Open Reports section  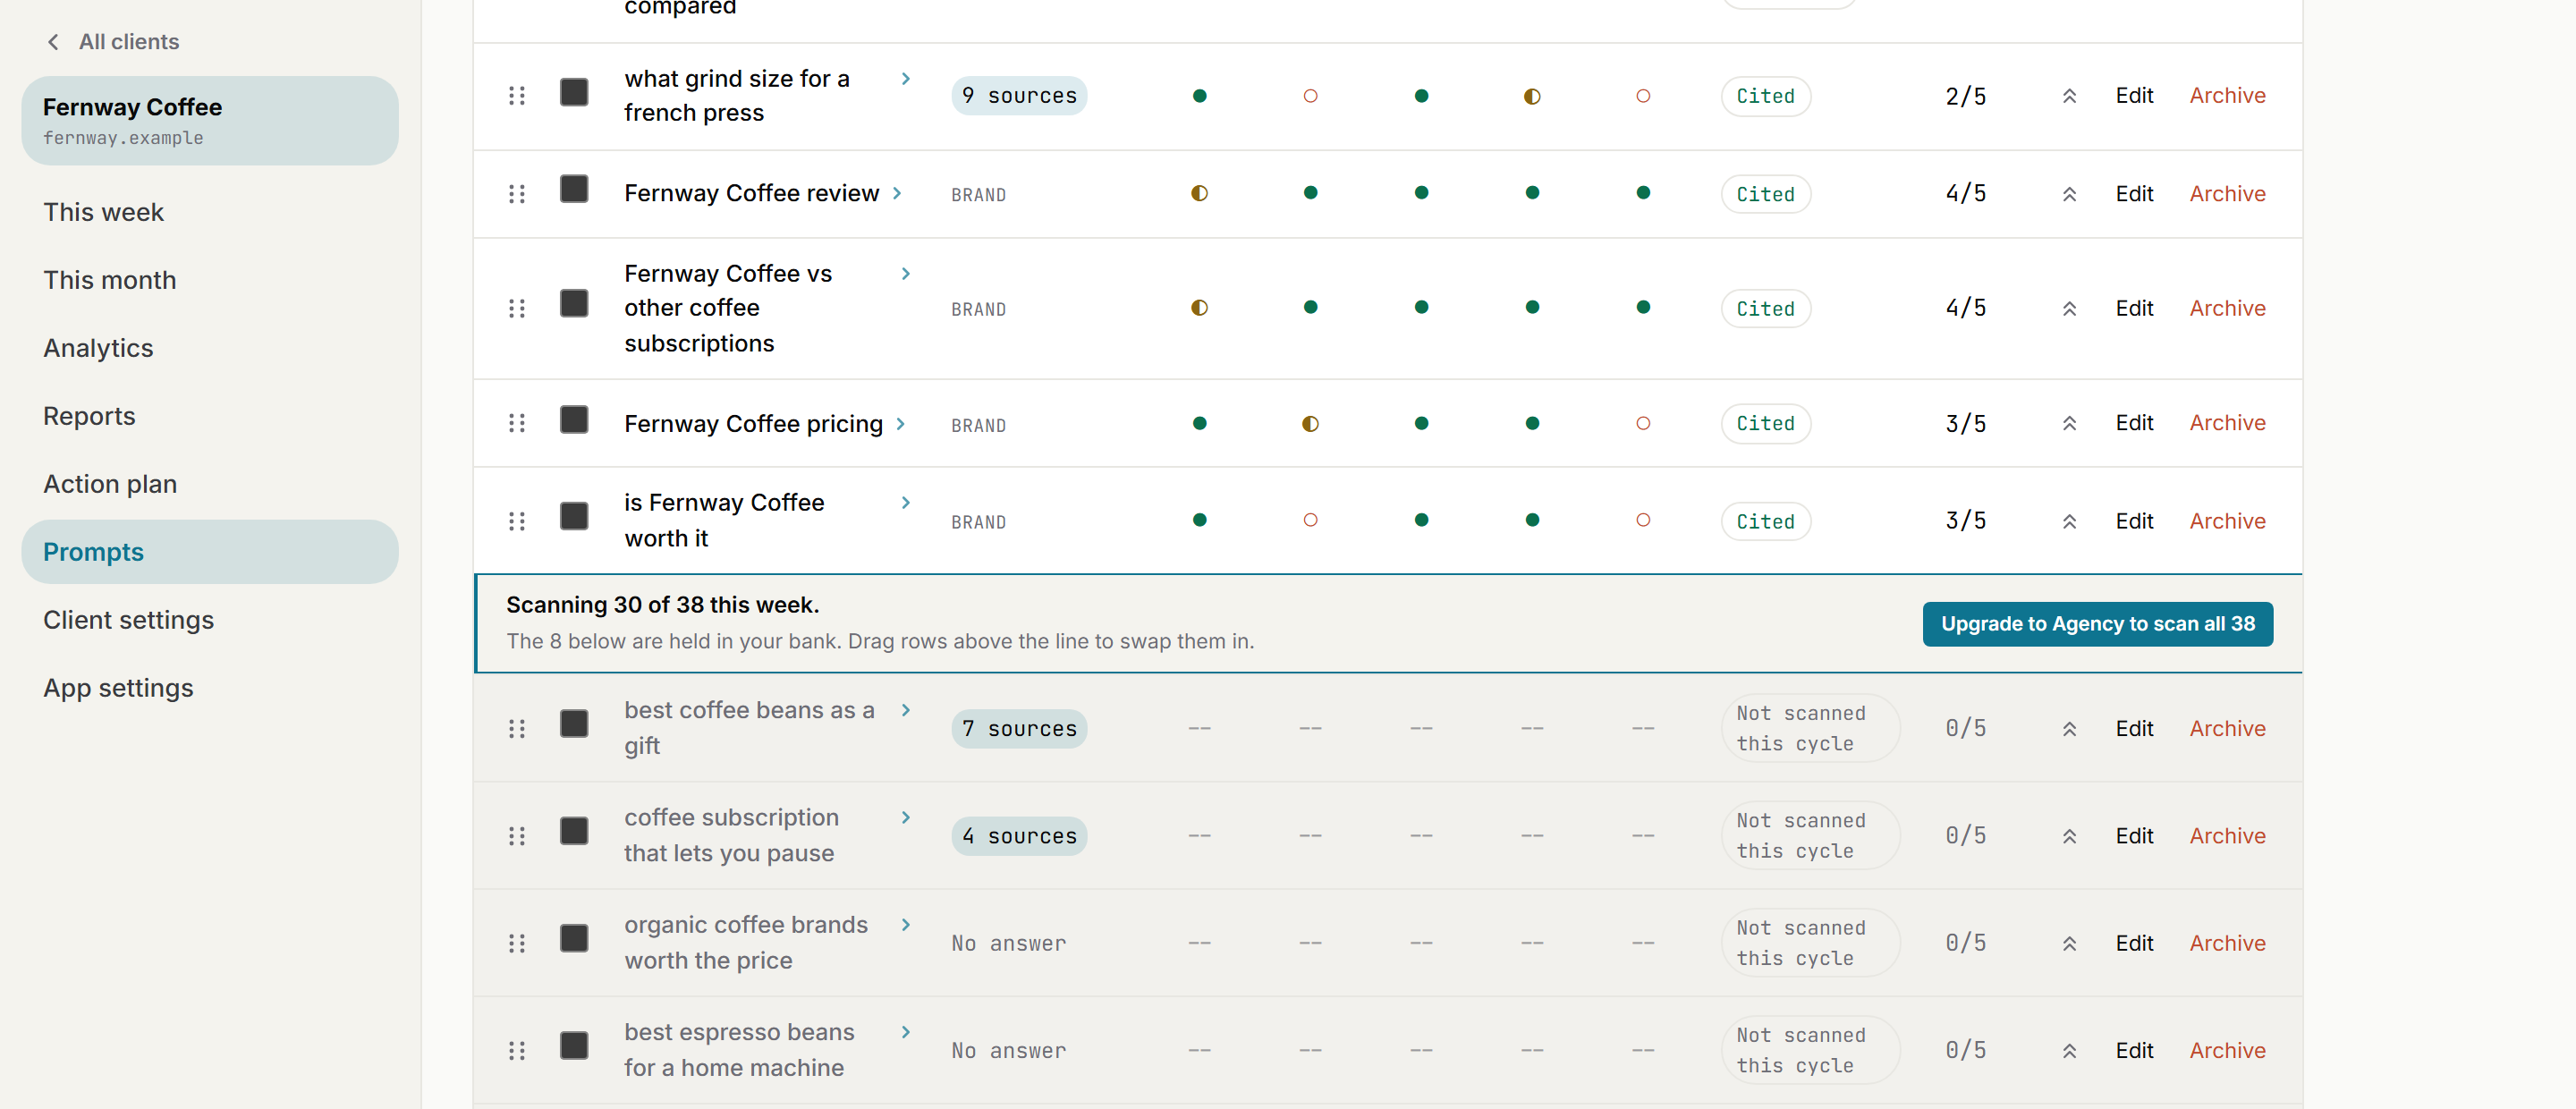pos(210,416)
